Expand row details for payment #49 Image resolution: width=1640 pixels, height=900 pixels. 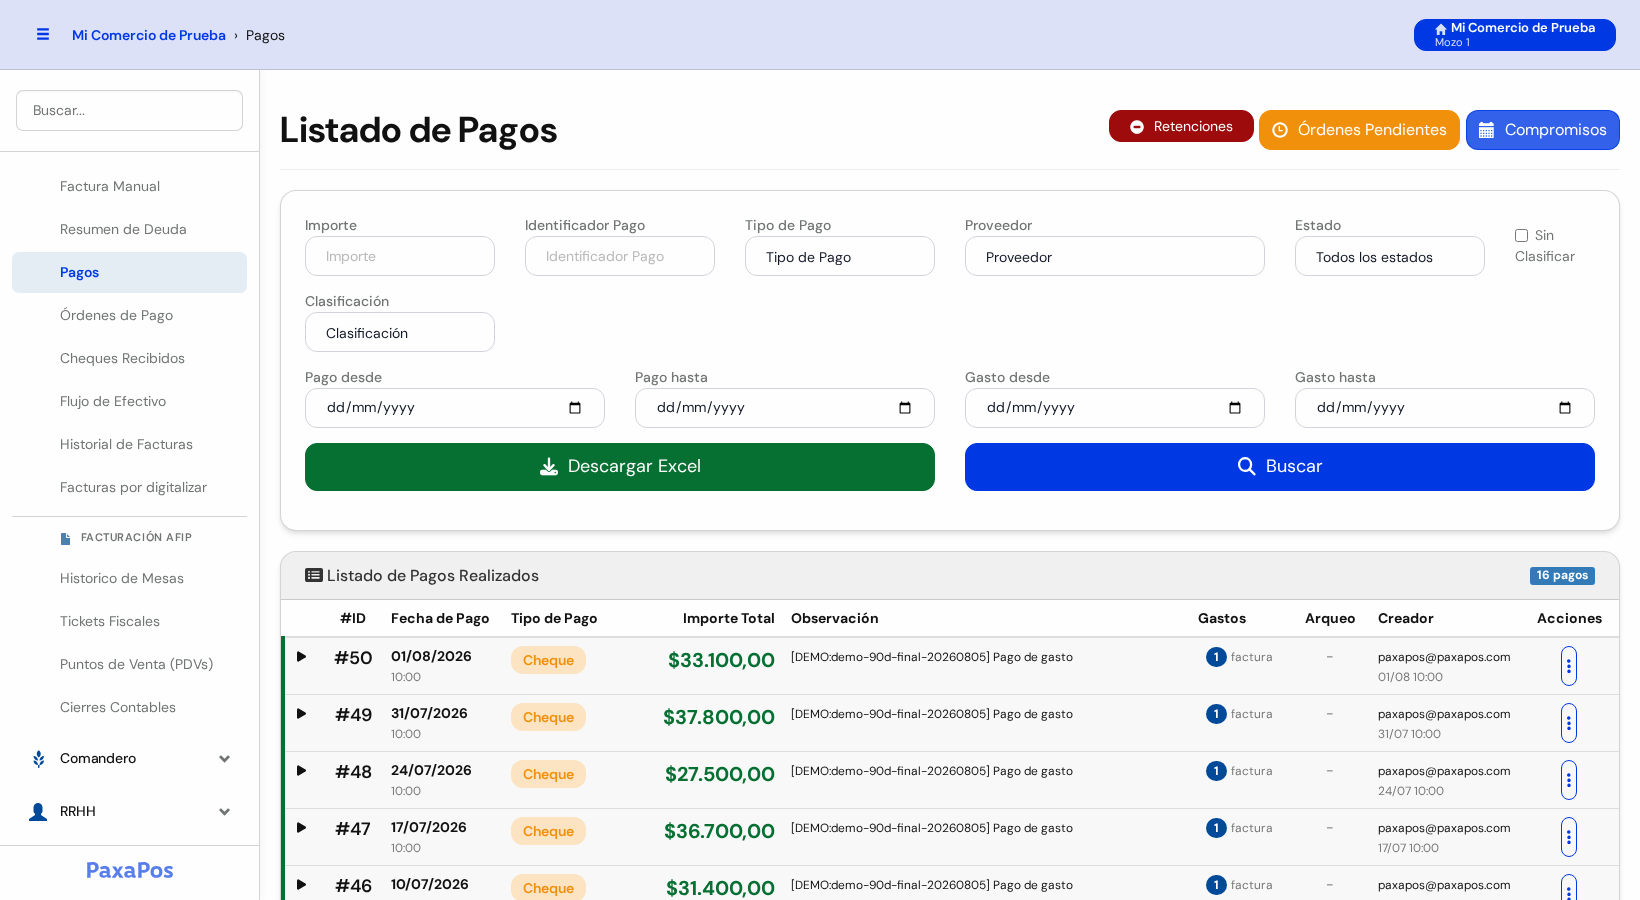[301, 714]
